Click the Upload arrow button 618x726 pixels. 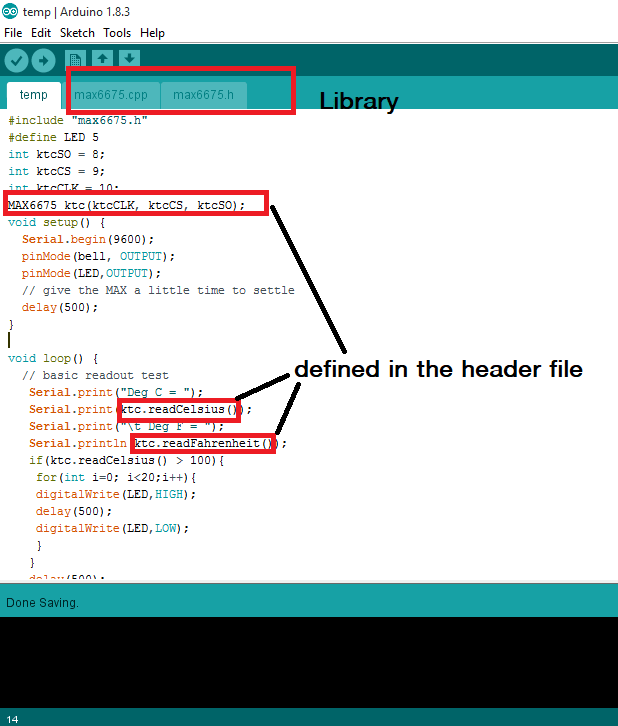(x=44, y=61)
